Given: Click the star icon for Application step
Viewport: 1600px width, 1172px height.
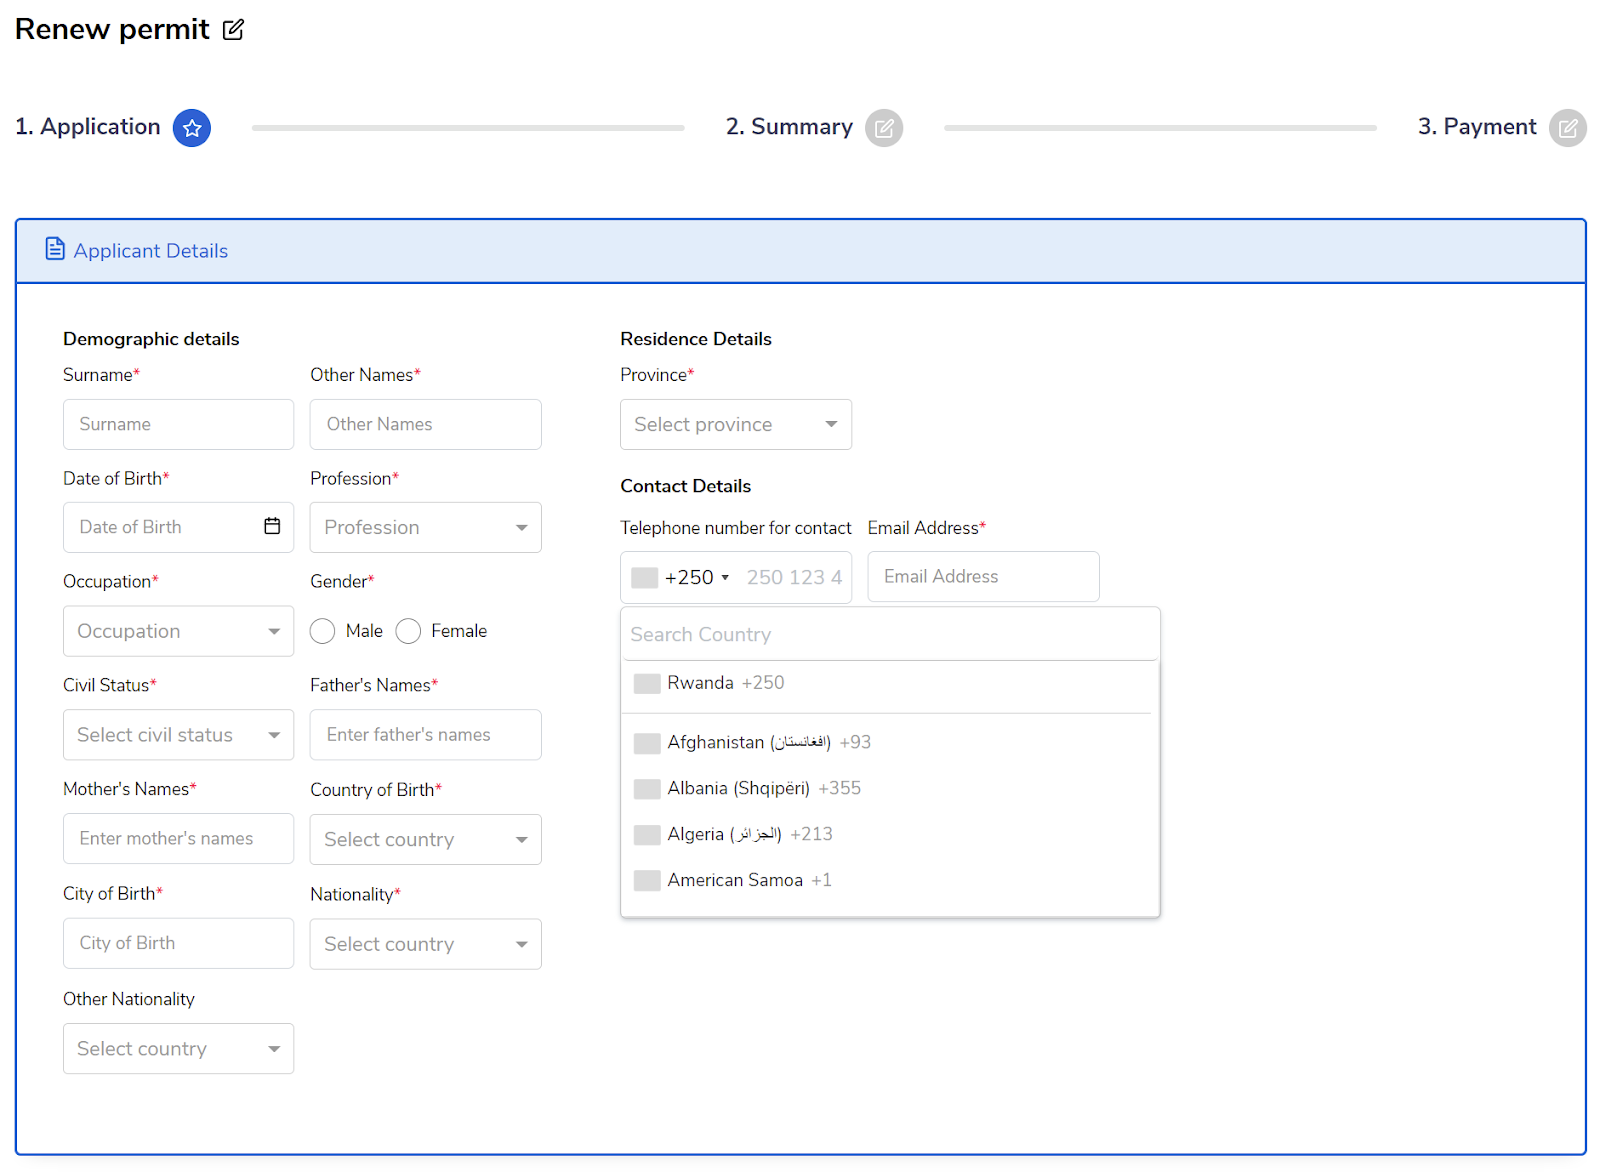Looking at the screenshot, I should tap(192, 128).
